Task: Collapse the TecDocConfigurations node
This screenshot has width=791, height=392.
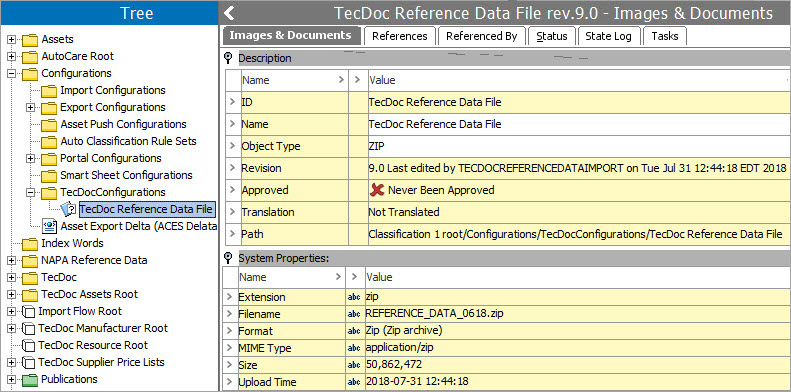Action: click(31, 193)
